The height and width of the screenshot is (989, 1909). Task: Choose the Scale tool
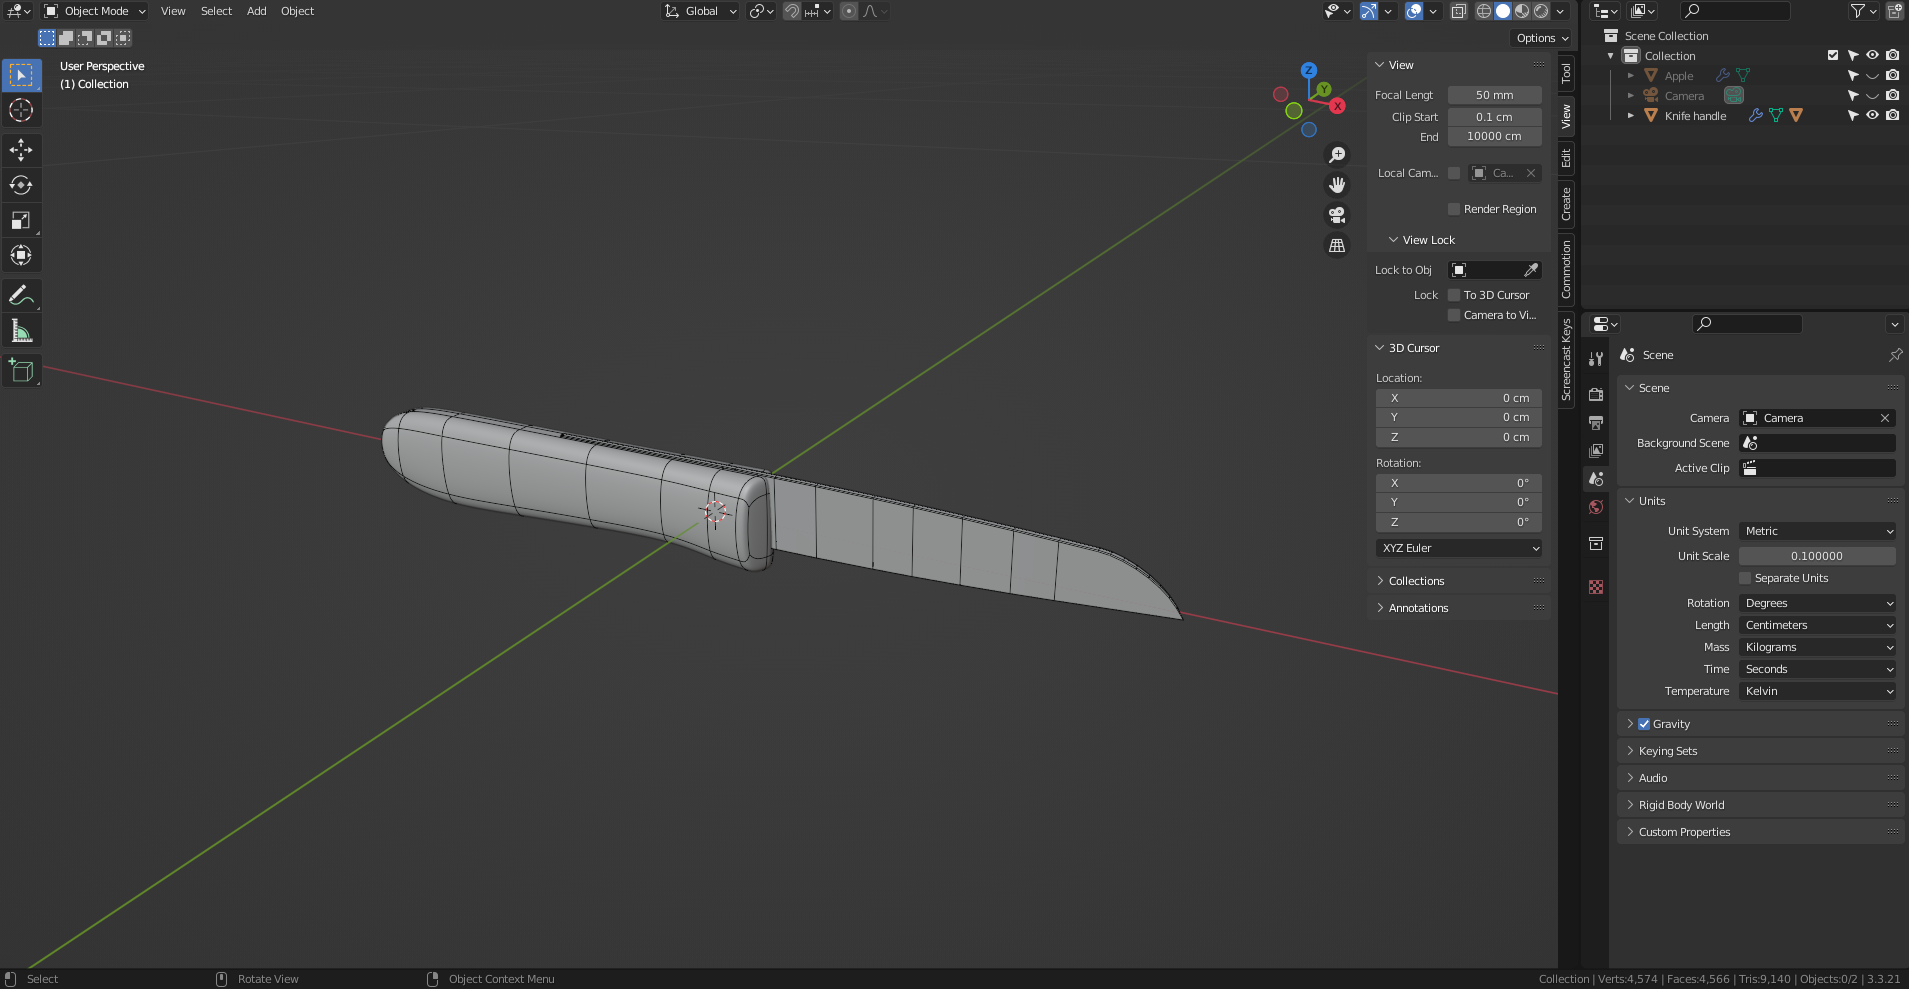21,220
